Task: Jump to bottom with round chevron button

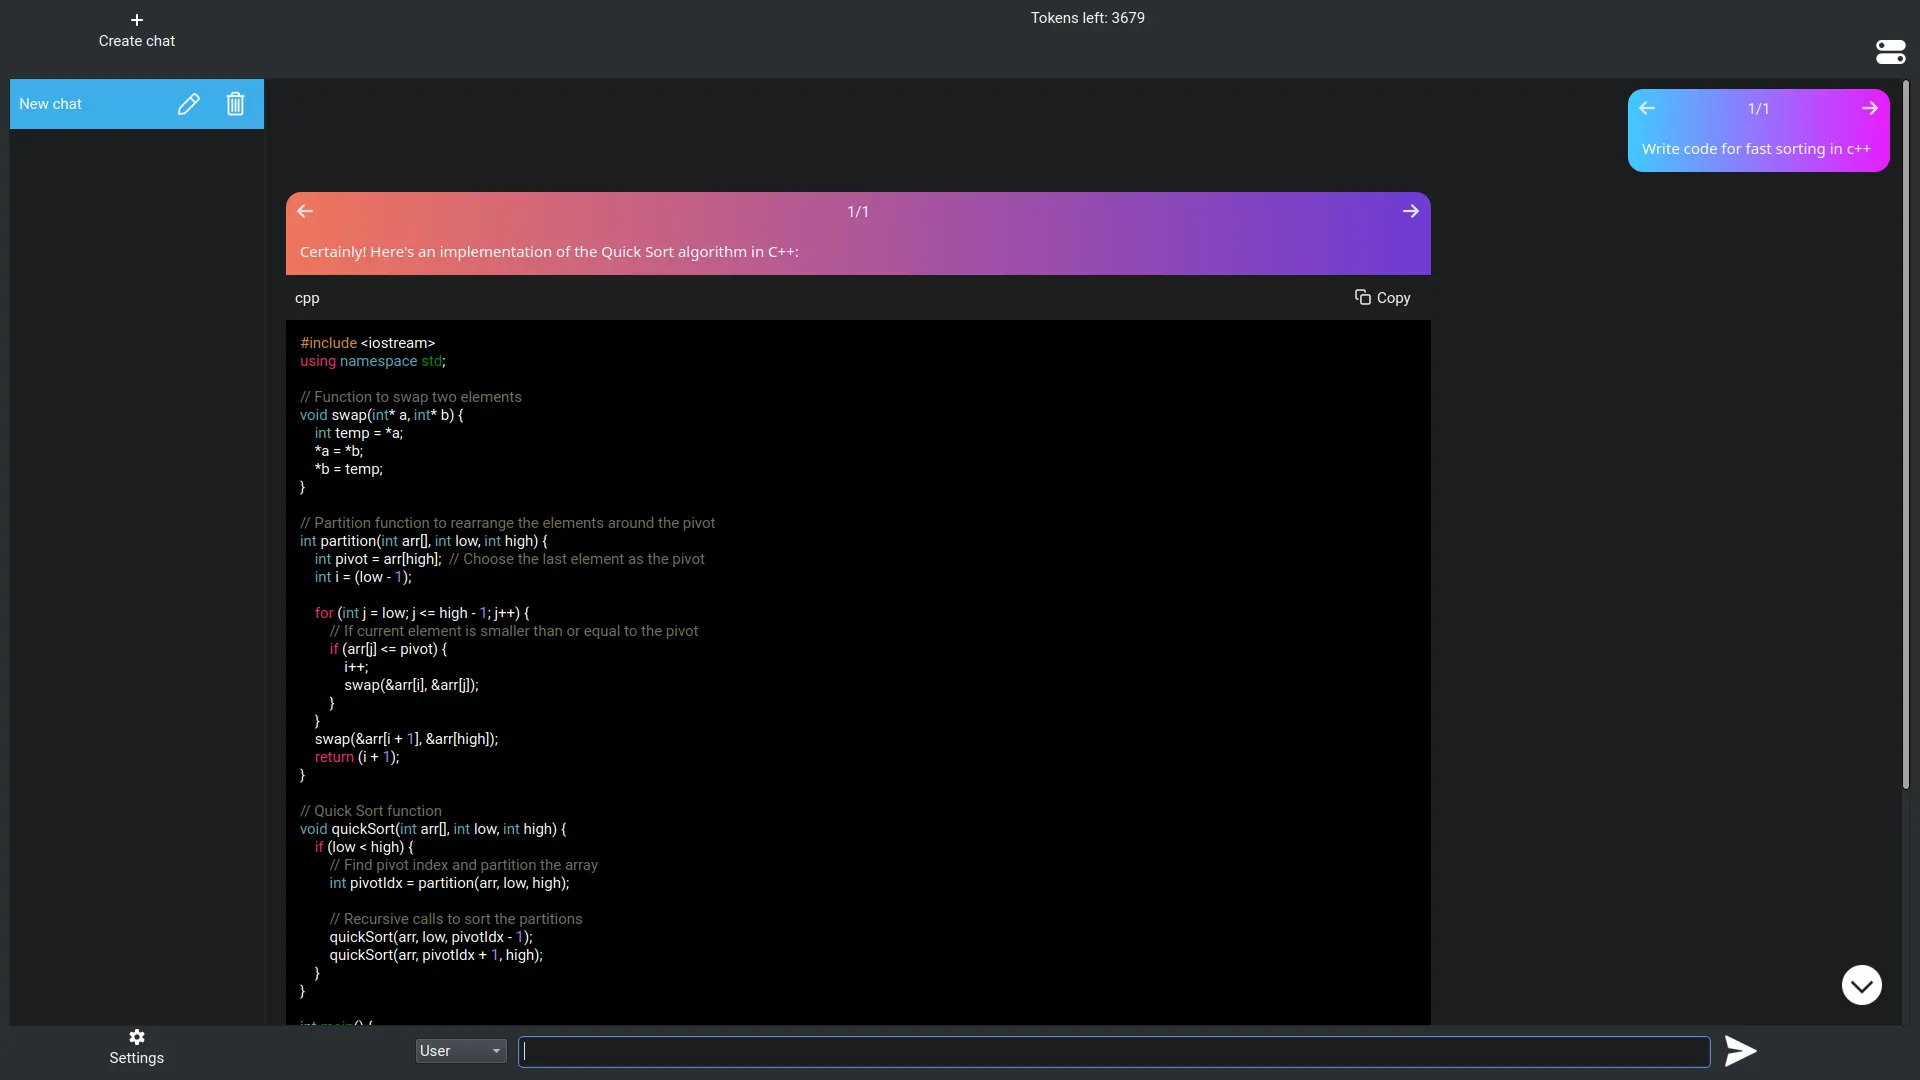Action: coord(1862,985)
